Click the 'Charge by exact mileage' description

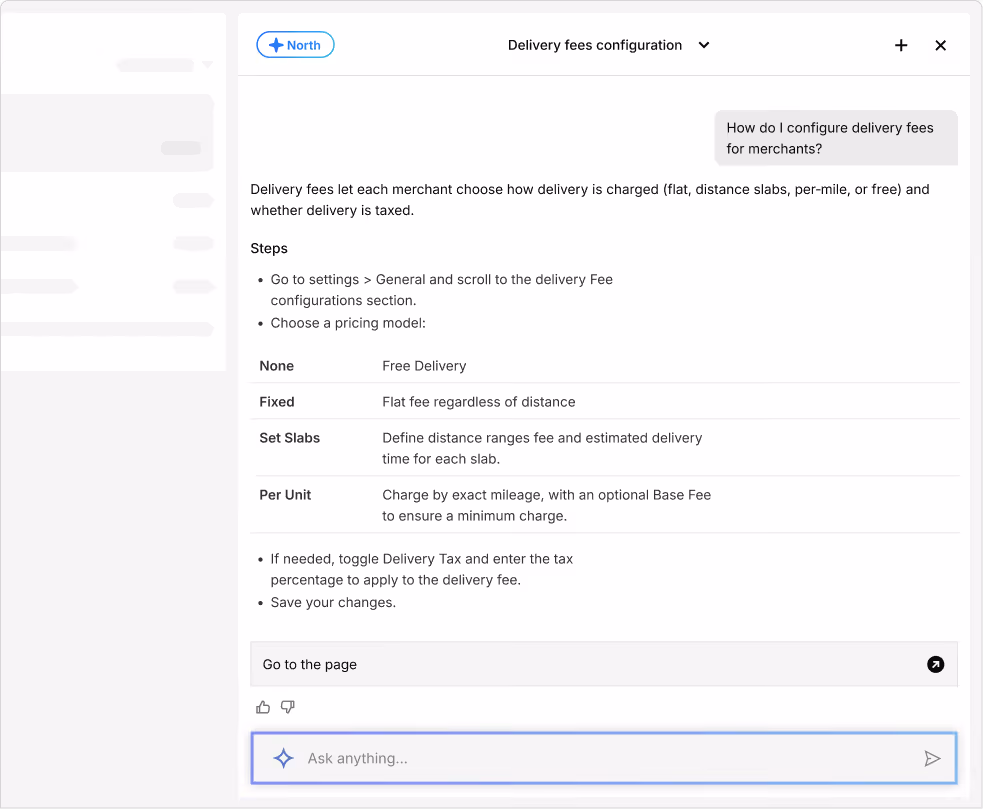[x=547, y=505]
